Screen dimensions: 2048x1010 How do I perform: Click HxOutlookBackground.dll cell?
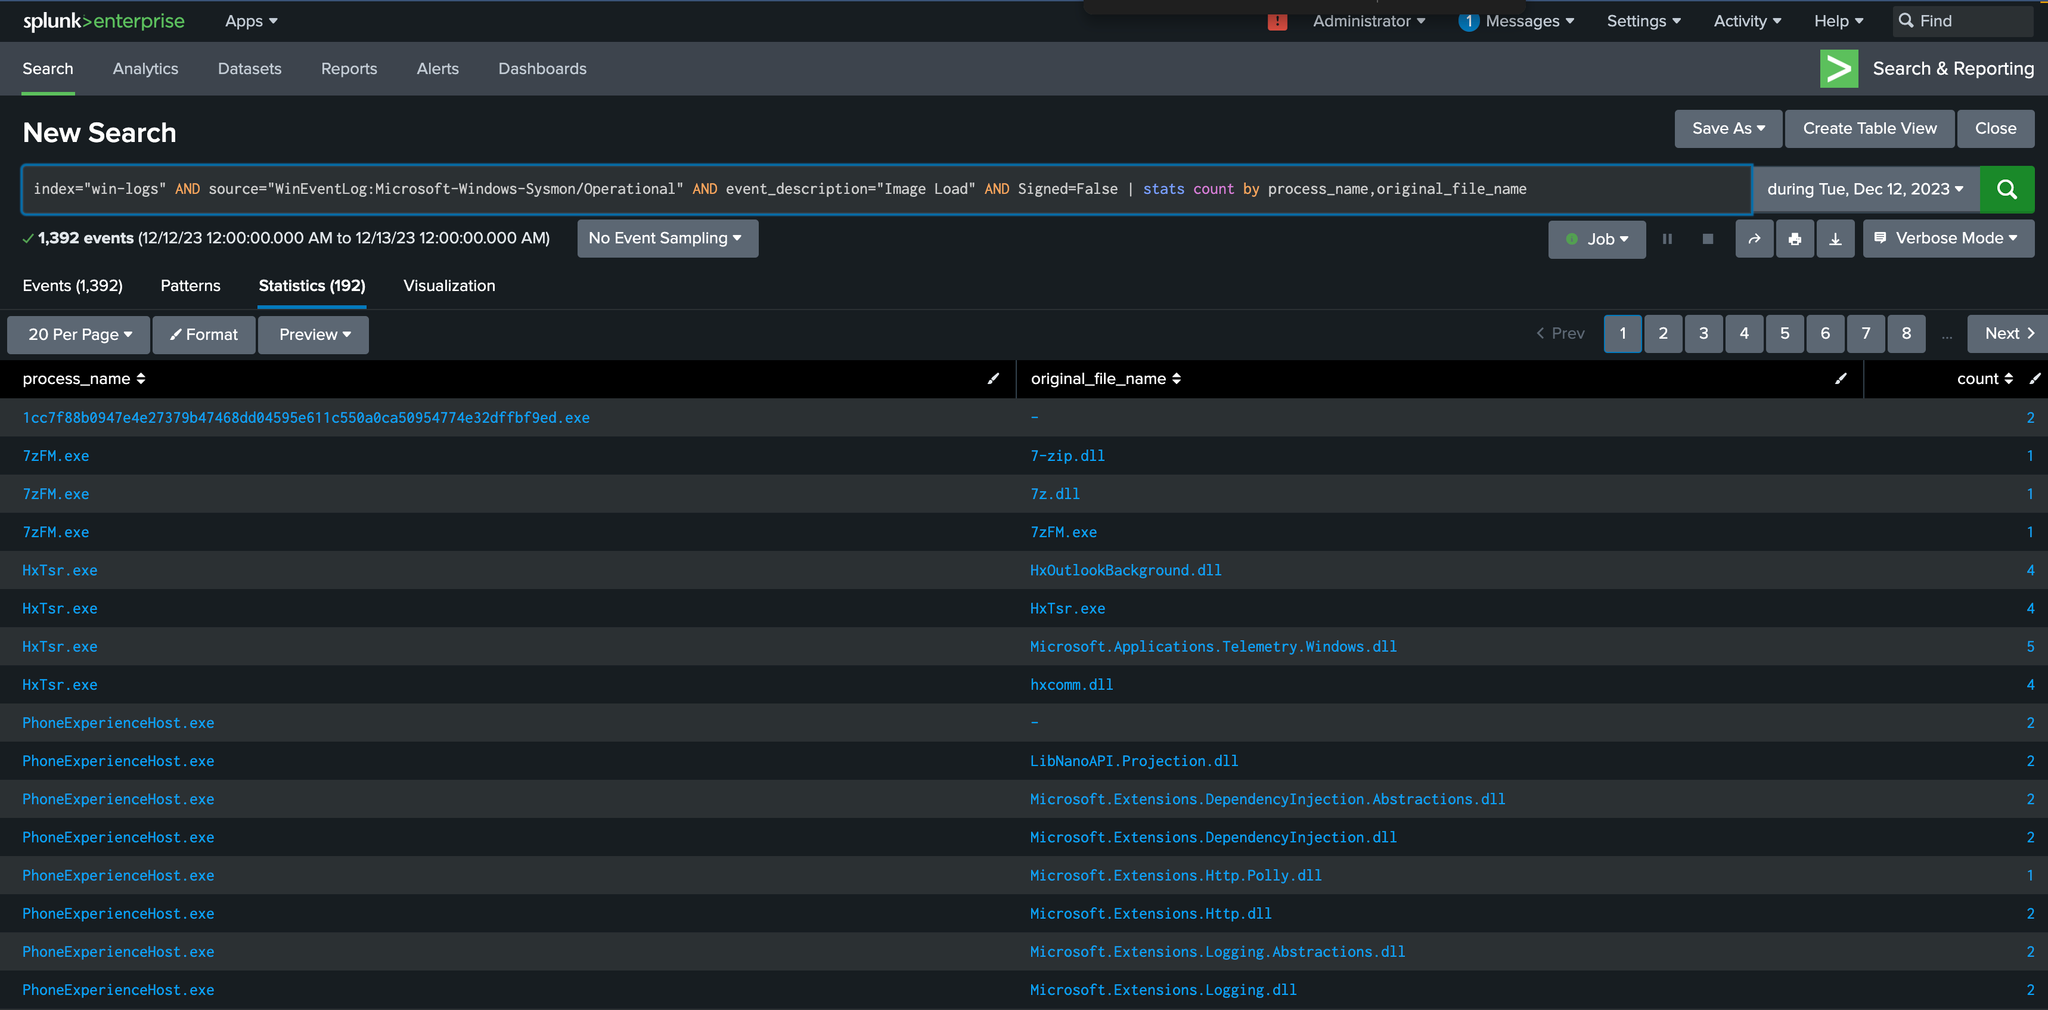click(1126, 570)
